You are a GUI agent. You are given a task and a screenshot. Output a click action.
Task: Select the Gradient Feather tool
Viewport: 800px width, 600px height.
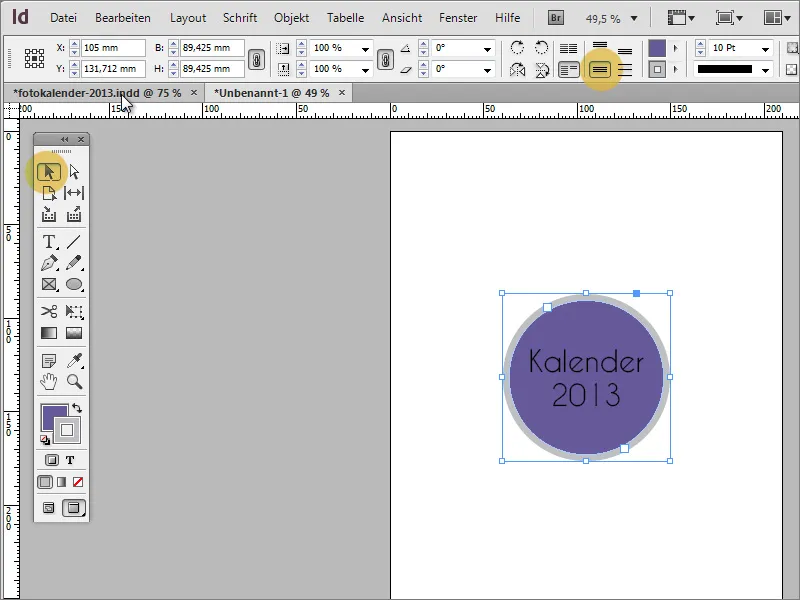click(x=74, y=333)
